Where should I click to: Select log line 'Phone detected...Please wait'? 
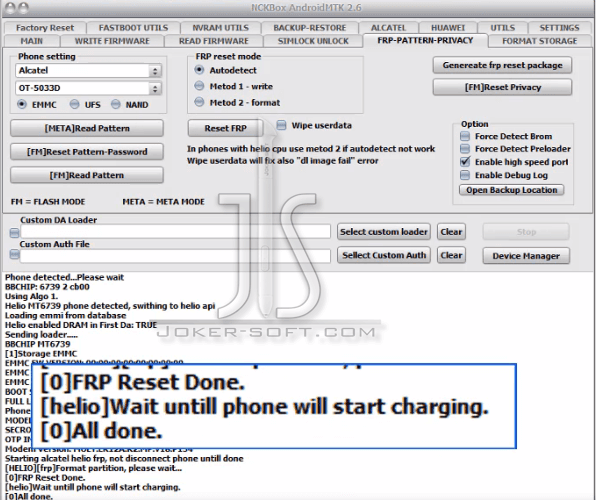click(x=64, y=277)
